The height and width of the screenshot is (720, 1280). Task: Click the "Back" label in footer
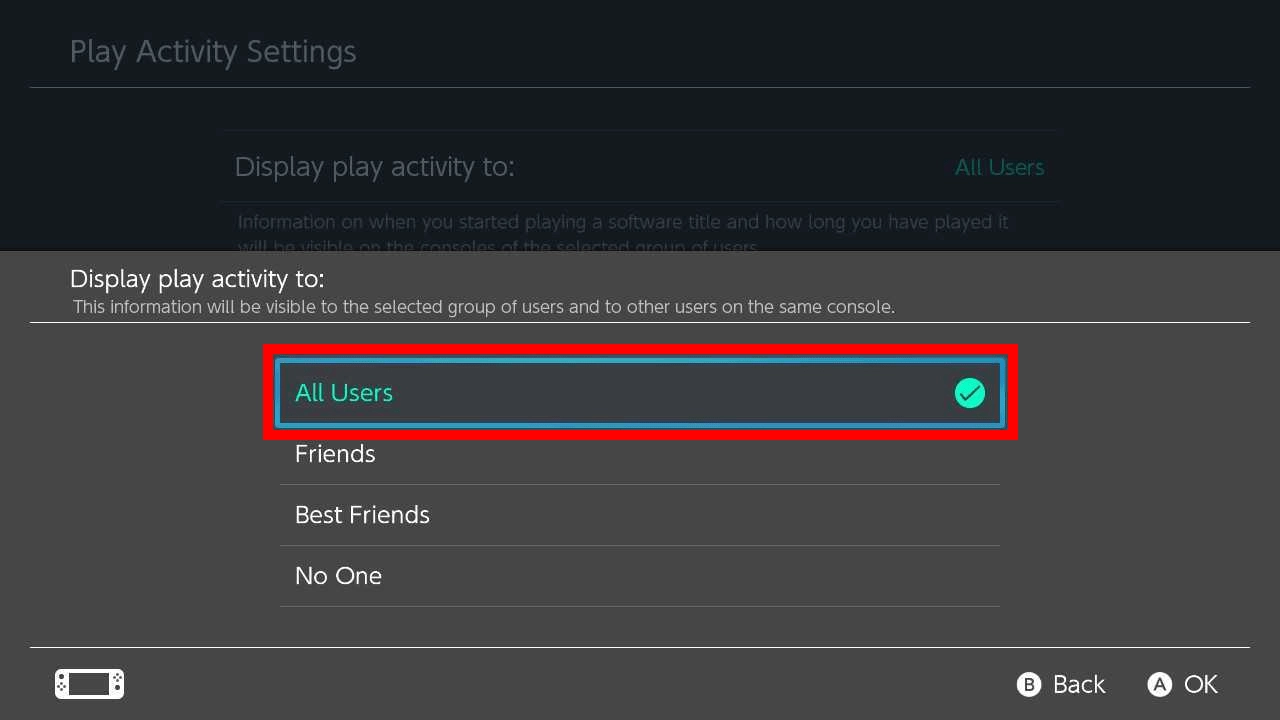tap(1078, 684)
